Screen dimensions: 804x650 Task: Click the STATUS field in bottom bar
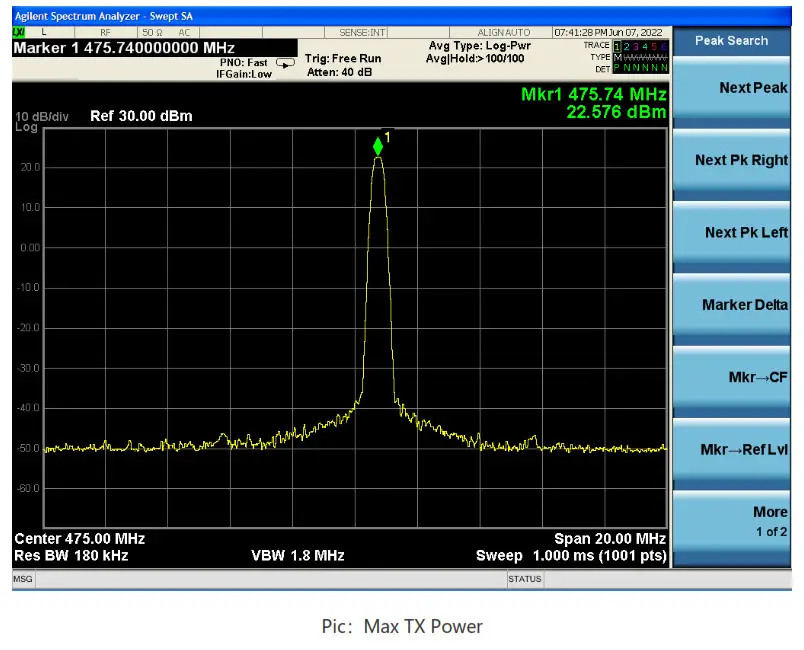tap(525, 579)
